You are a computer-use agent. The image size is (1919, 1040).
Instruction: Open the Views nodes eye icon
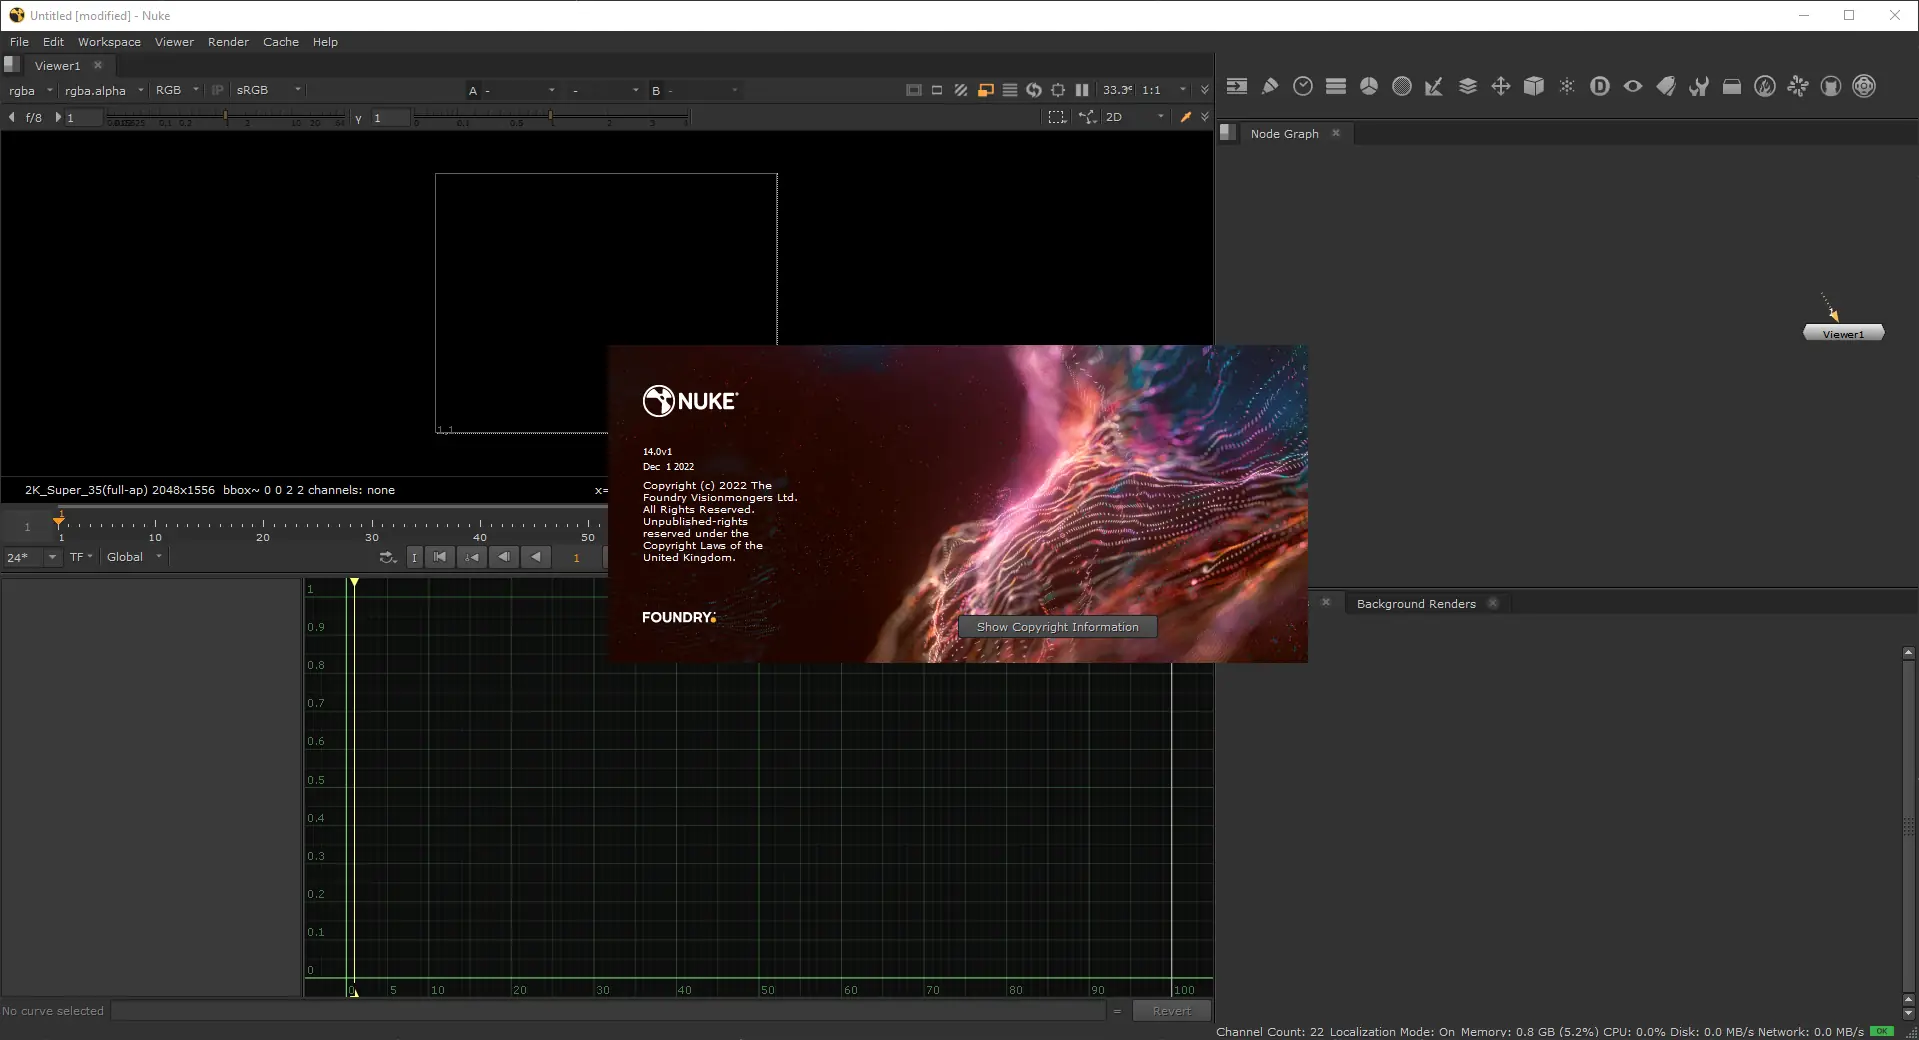[x=1633, y=87]
